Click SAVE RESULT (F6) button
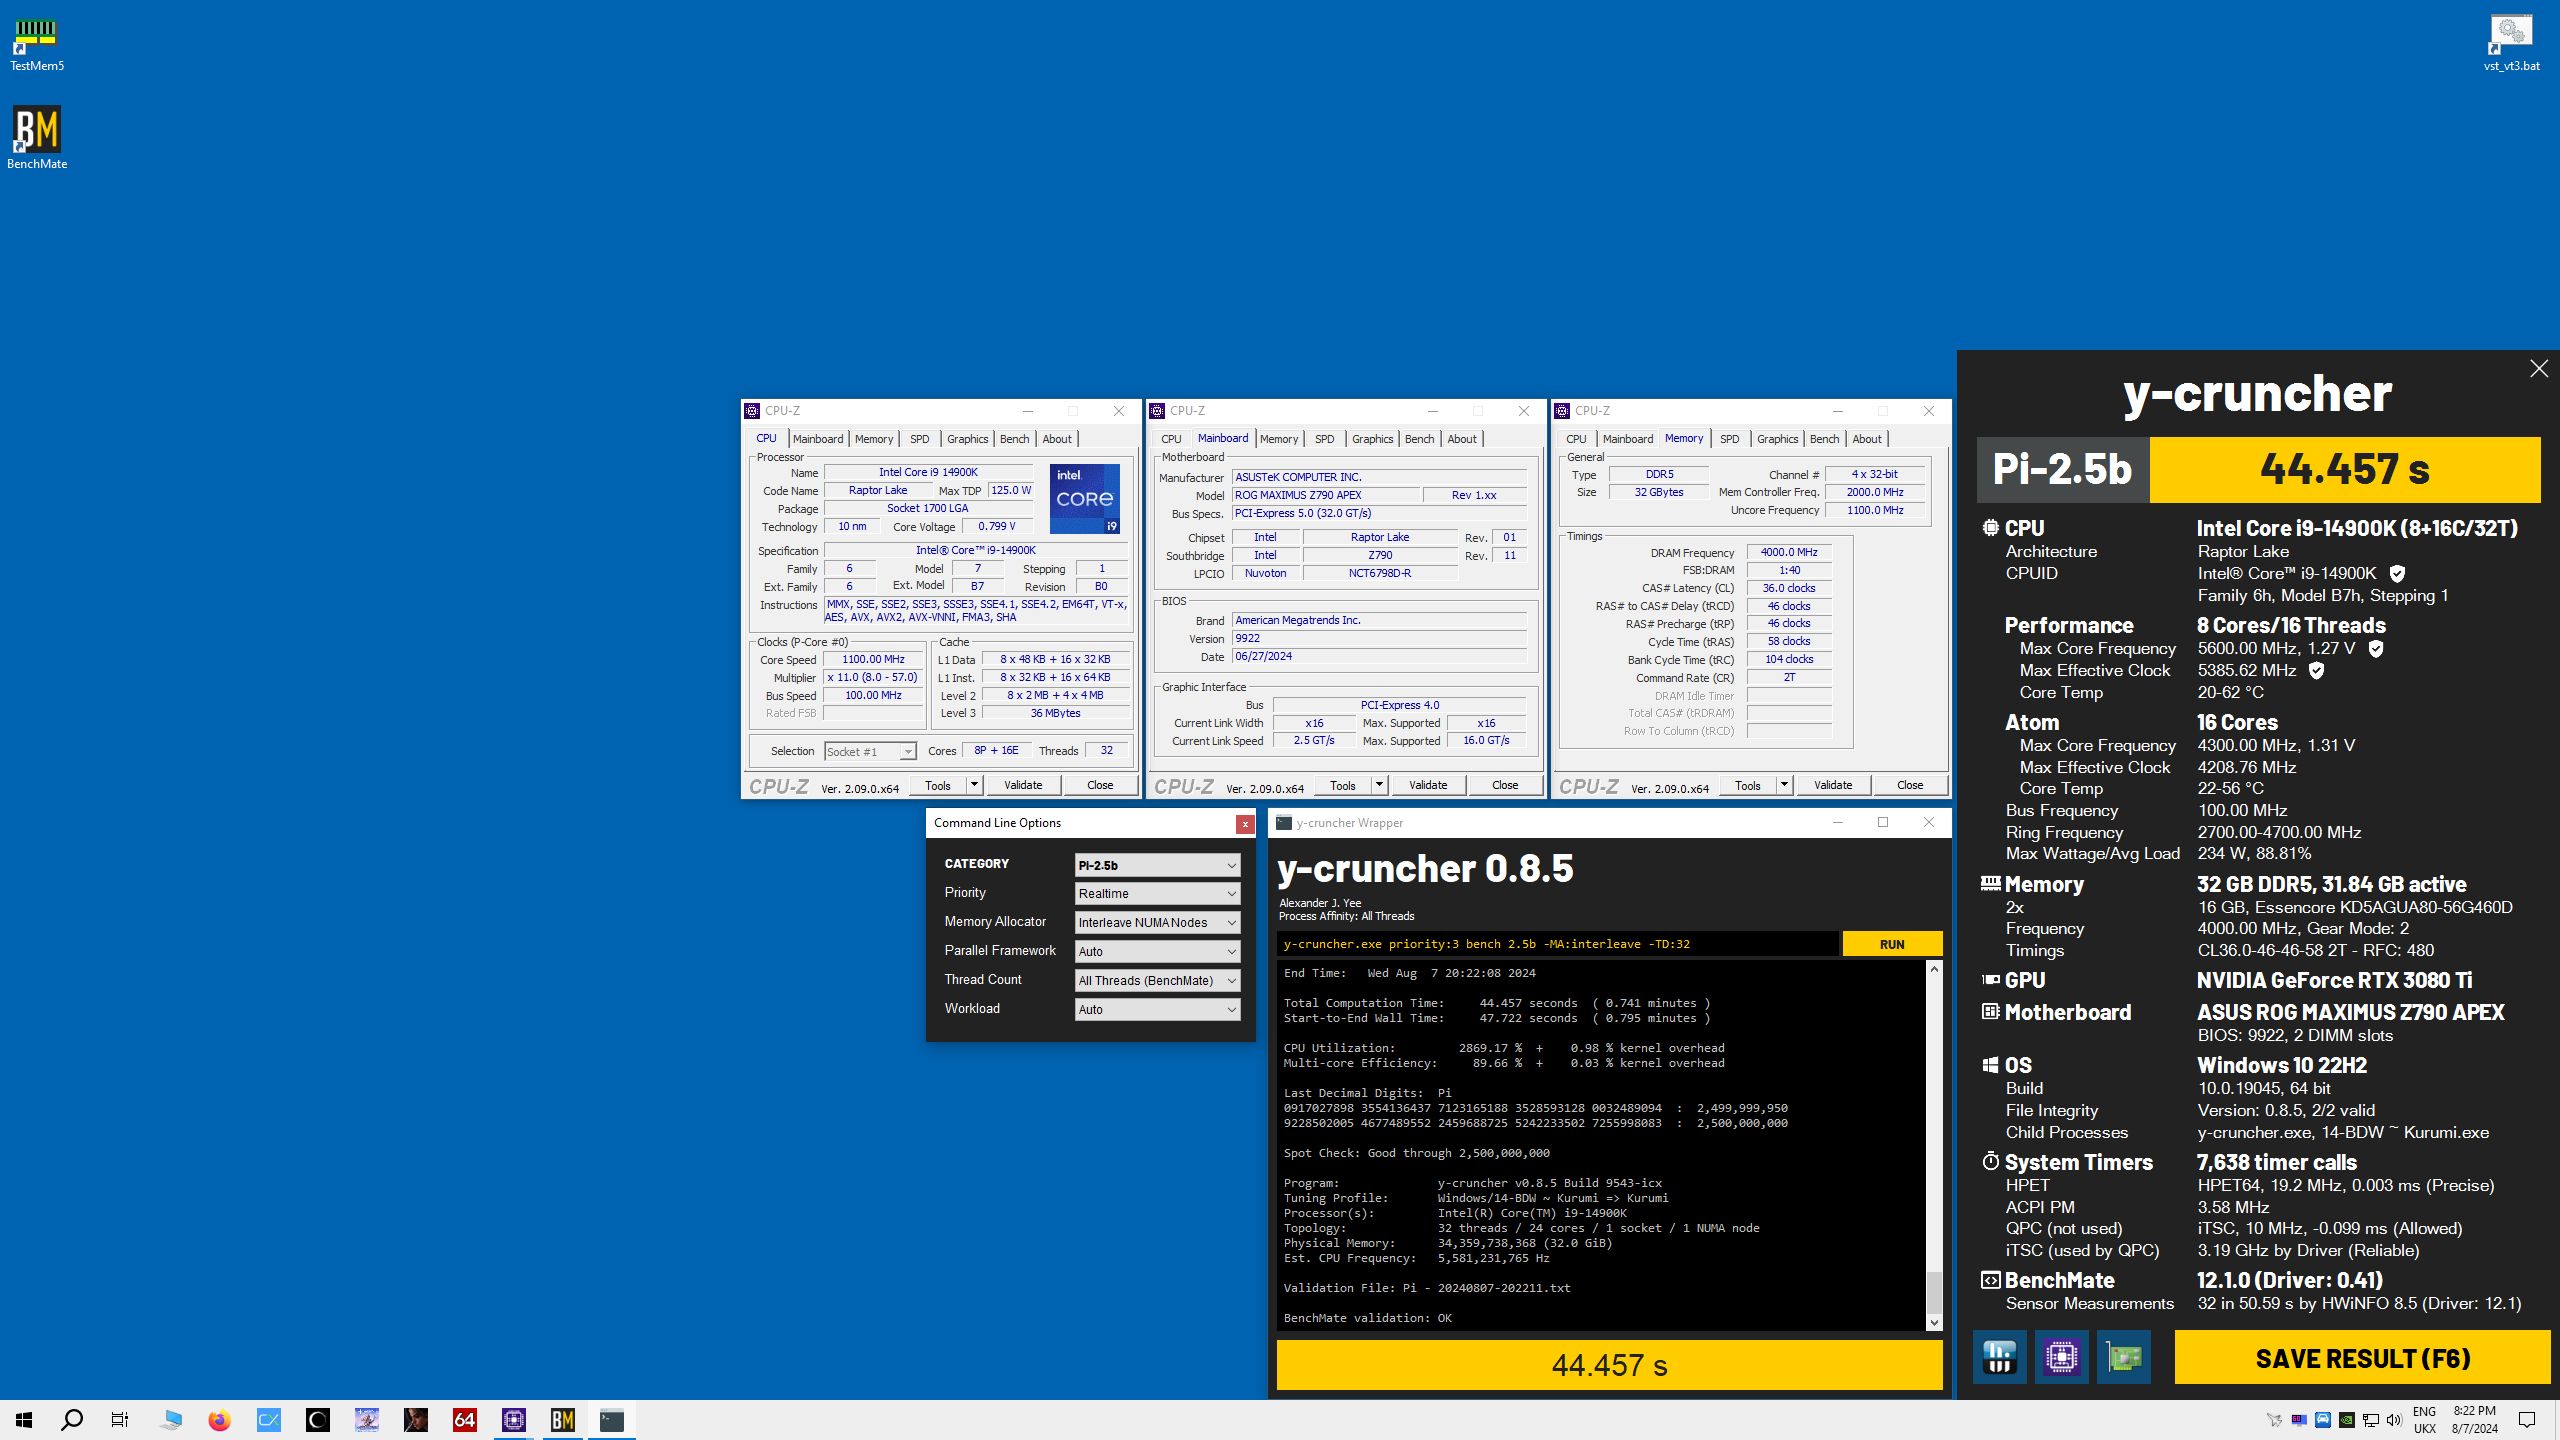This screenshot has width=2560, height=1440. coord(2362,1358)
